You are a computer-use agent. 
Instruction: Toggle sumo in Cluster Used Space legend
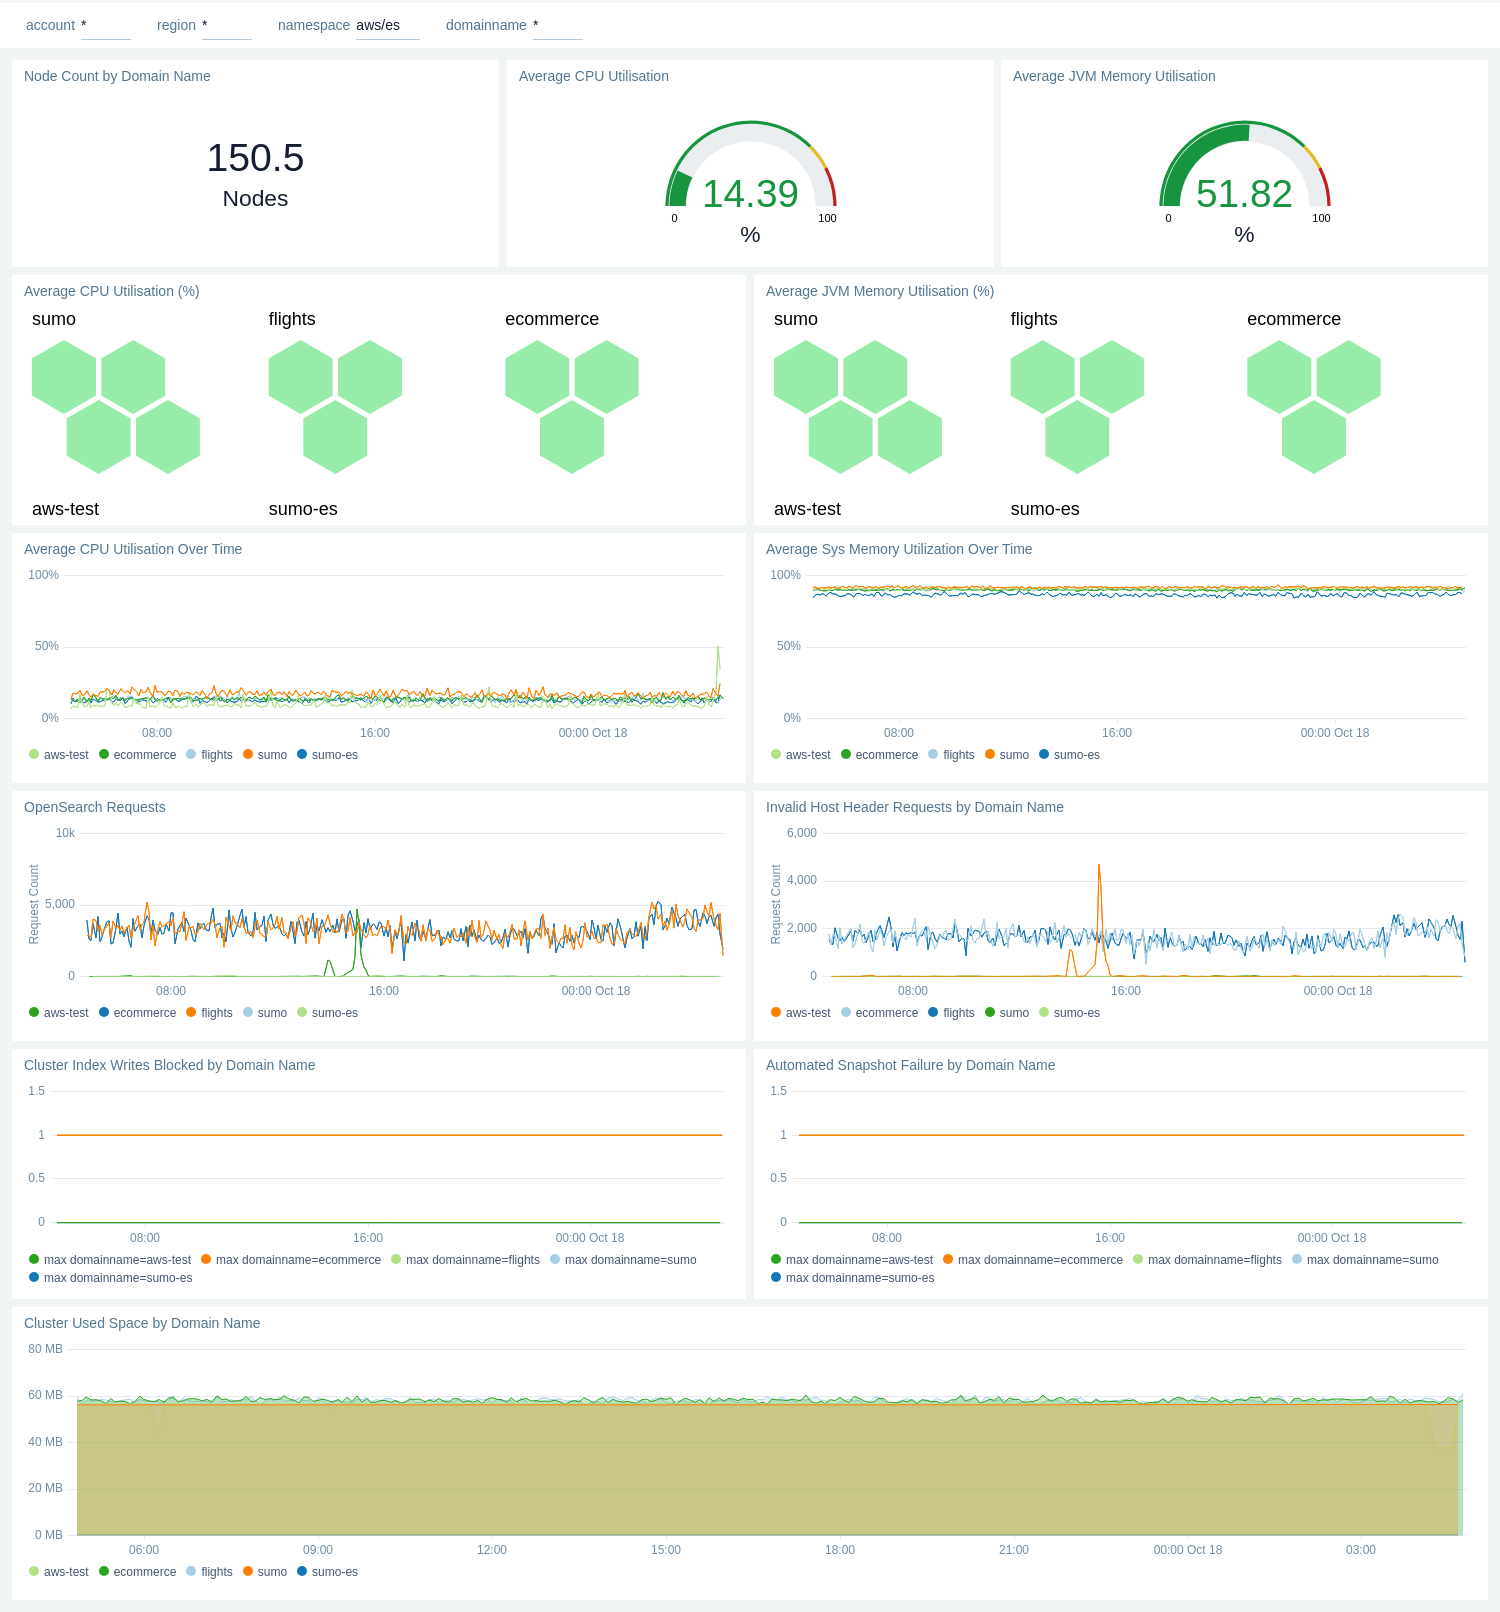(265, 1572)
